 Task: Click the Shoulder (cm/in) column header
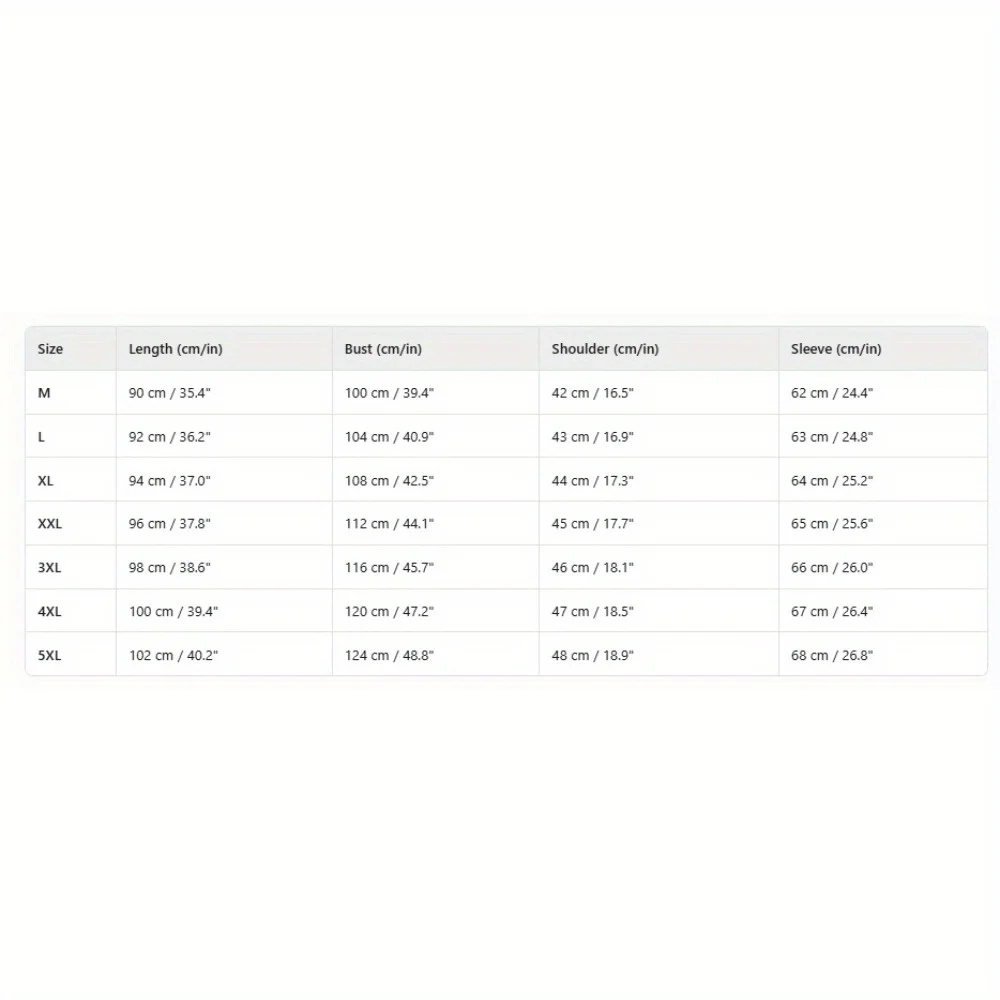tap(605, 349)
